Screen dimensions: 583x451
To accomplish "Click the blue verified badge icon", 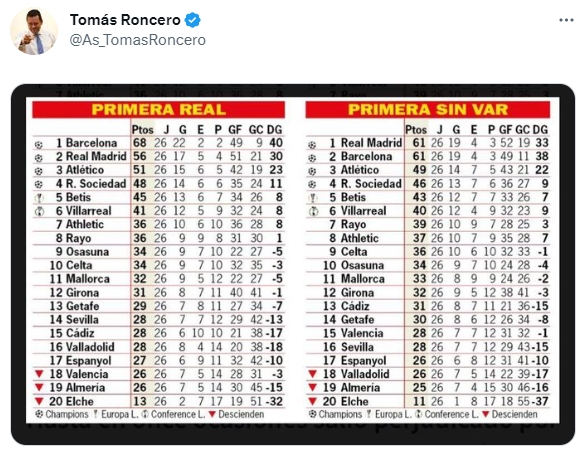I will pyautogui.click(x=193, y=20).
